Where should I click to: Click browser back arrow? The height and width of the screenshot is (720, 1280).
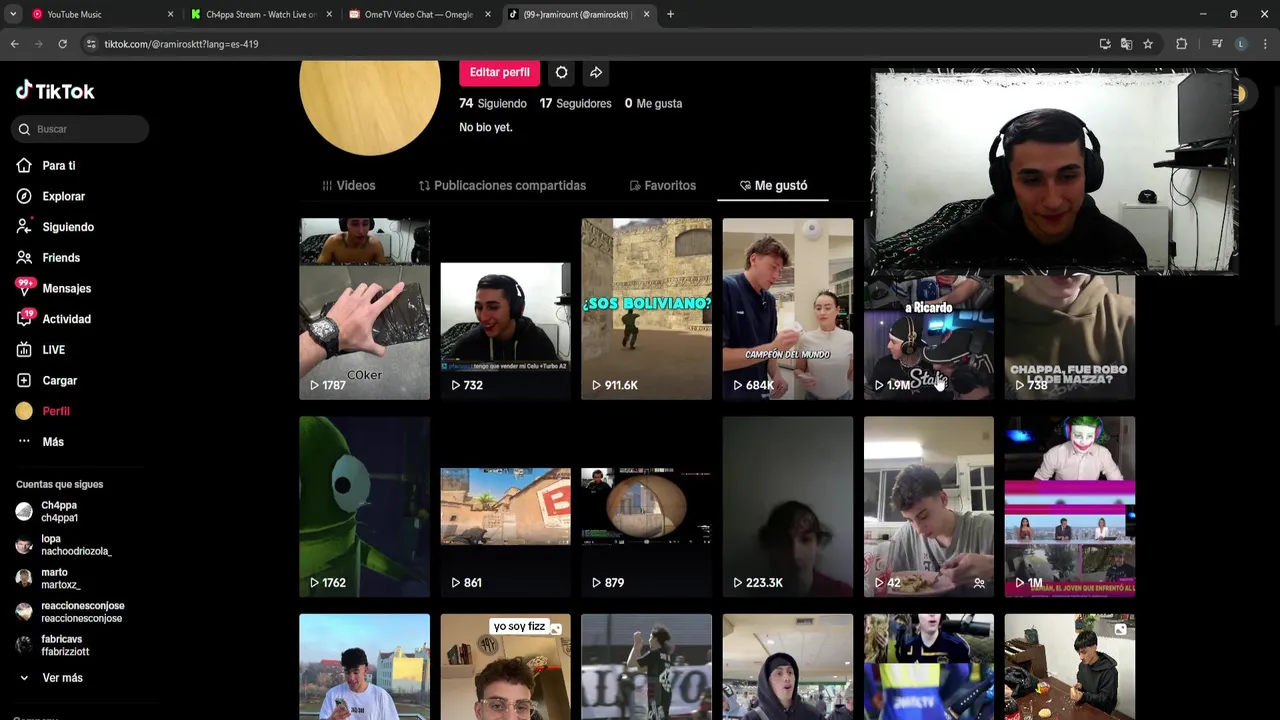point(14,44)
